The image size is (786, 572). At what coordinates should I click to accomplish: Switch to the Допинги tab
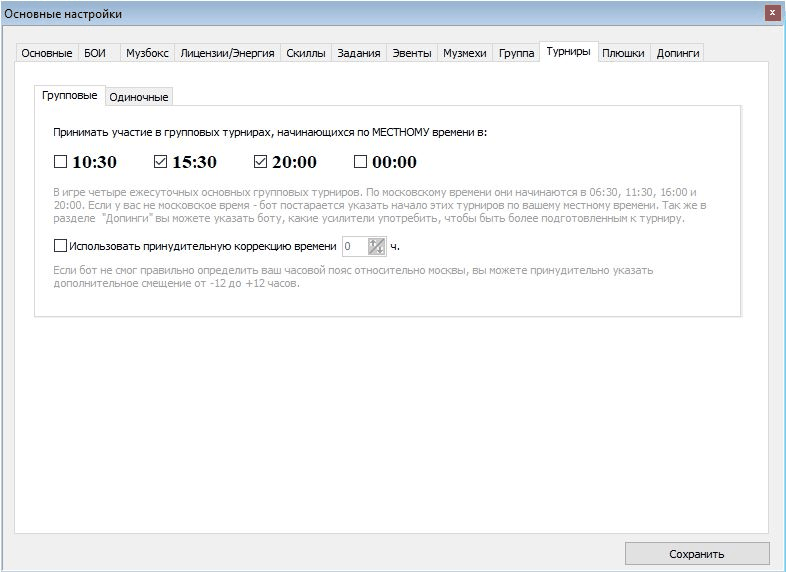(x=678, y=53)
